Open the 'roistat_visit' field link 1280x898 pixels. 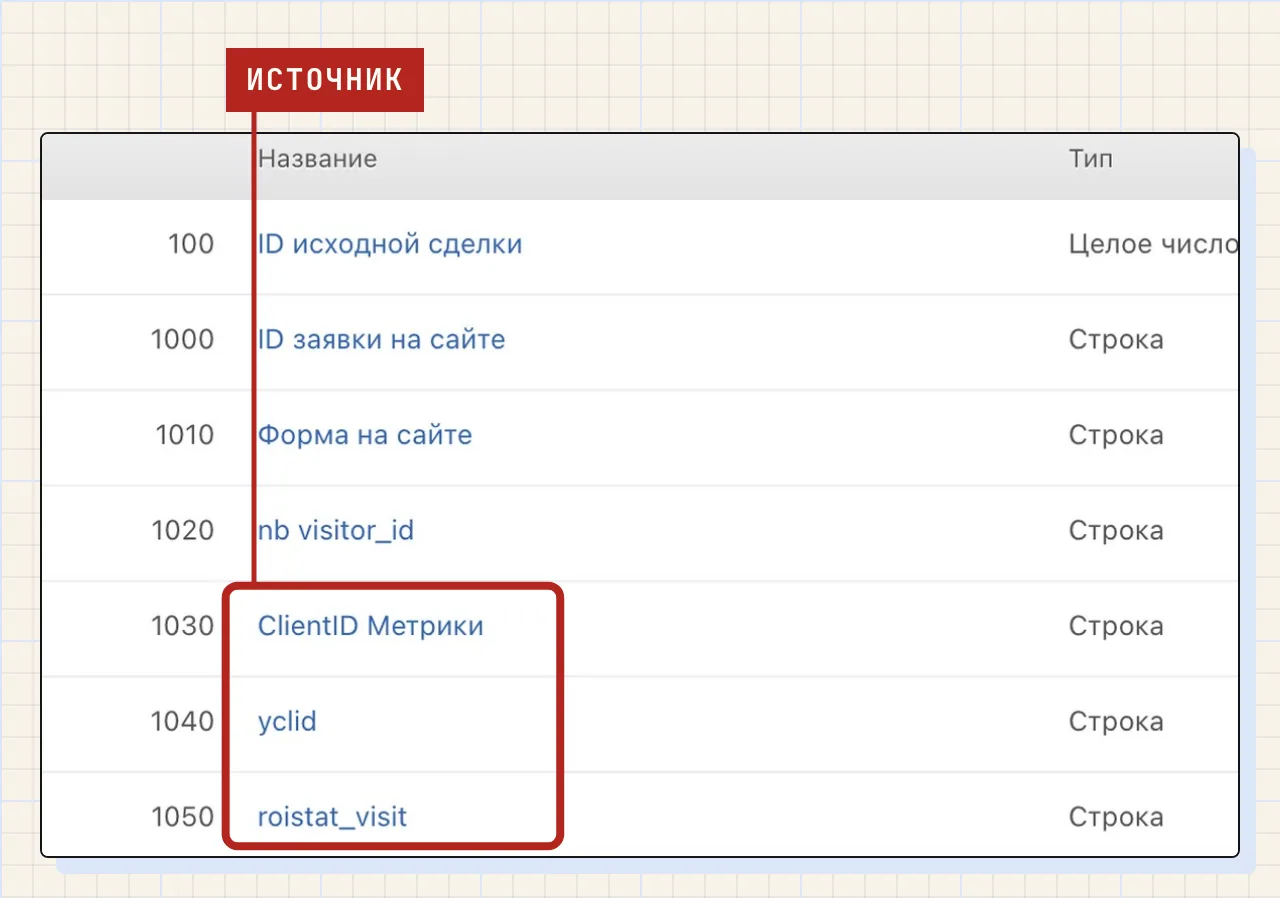[x=332, y=817]
